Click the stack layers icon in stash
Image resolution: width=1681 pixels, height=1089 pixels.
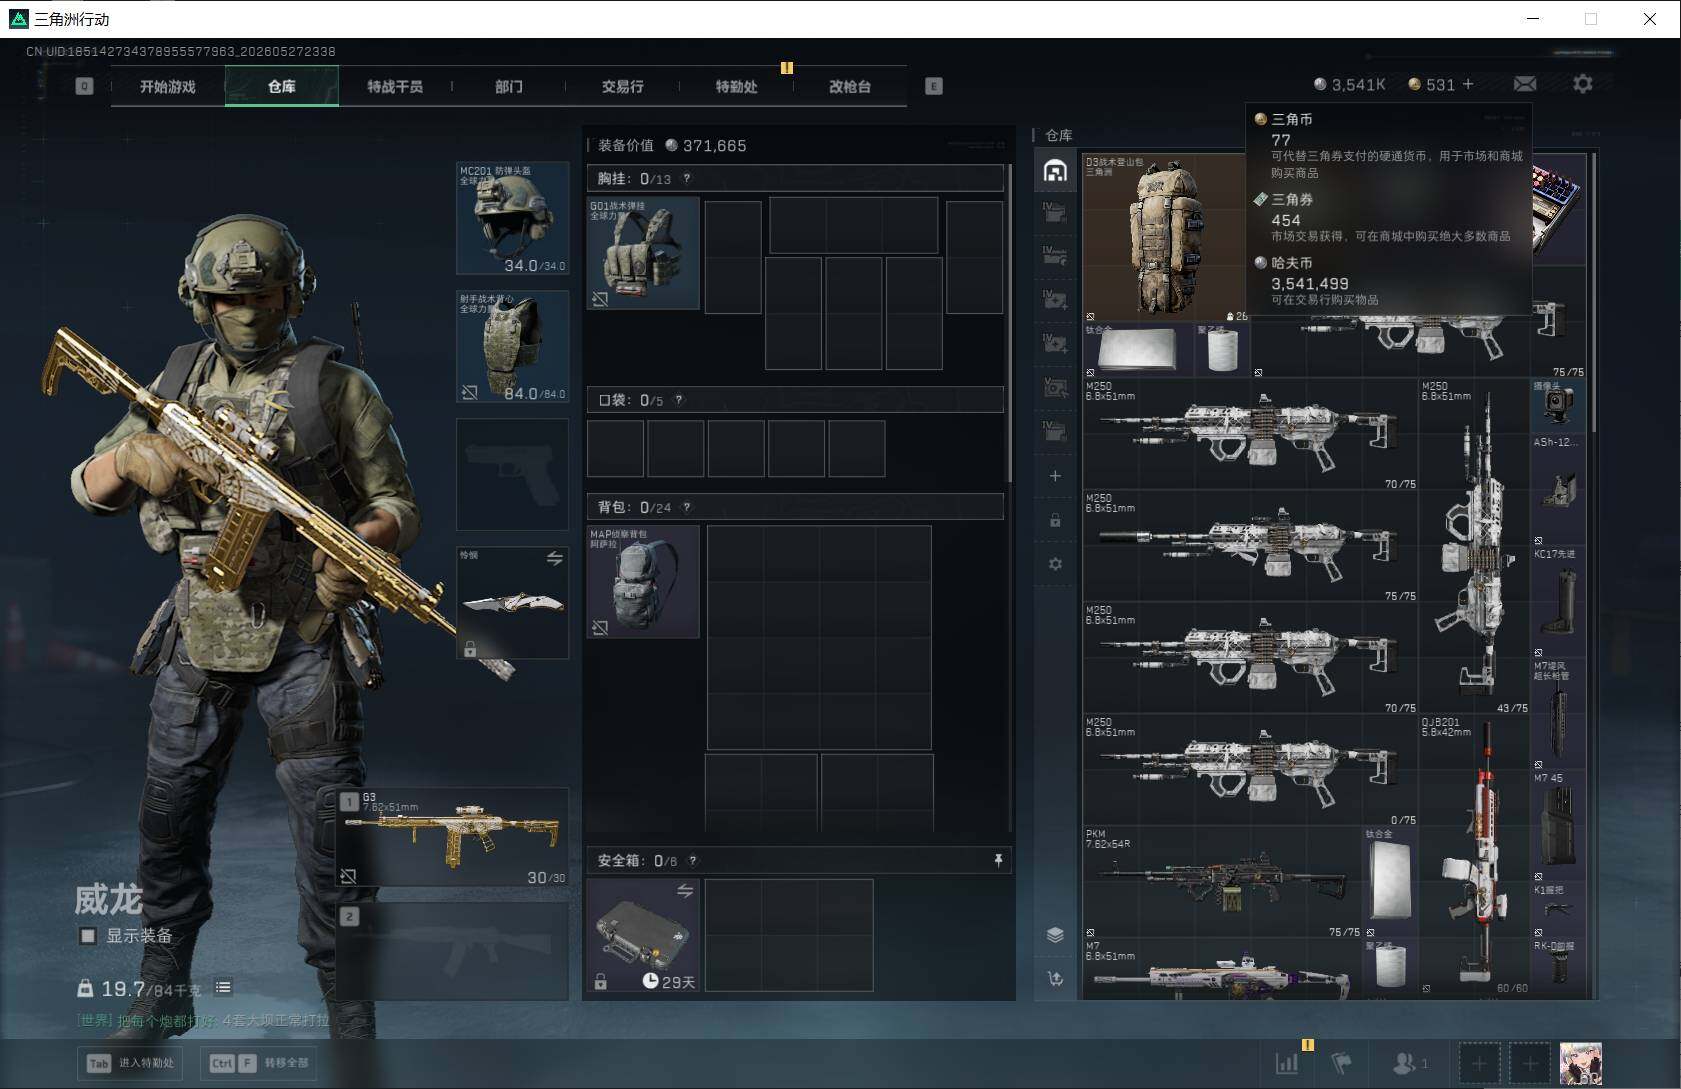pyautogui.click(x=1055, y=934)
